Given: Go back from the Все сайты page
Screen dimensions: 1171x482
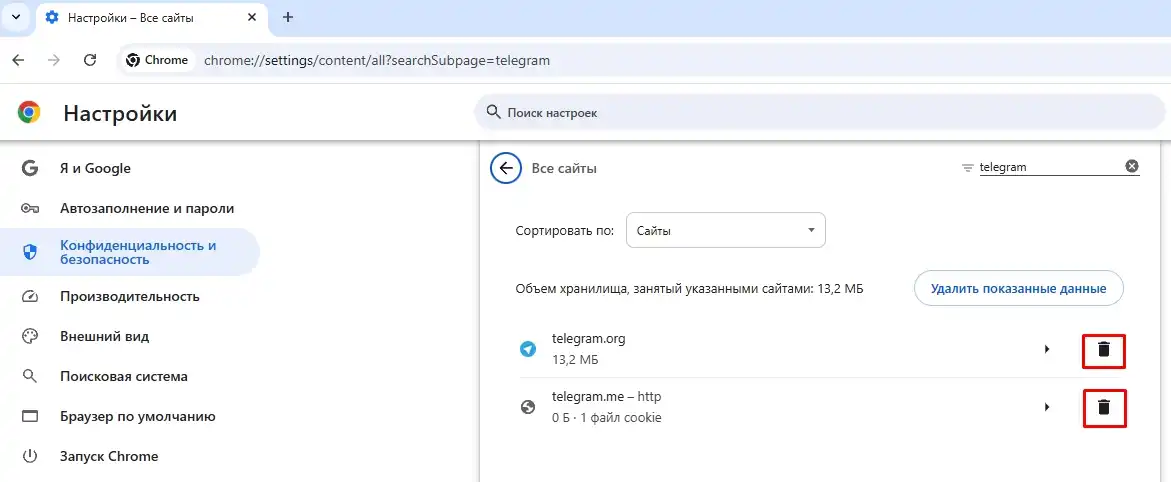Looking at the screenshot, I should [506, 168].
